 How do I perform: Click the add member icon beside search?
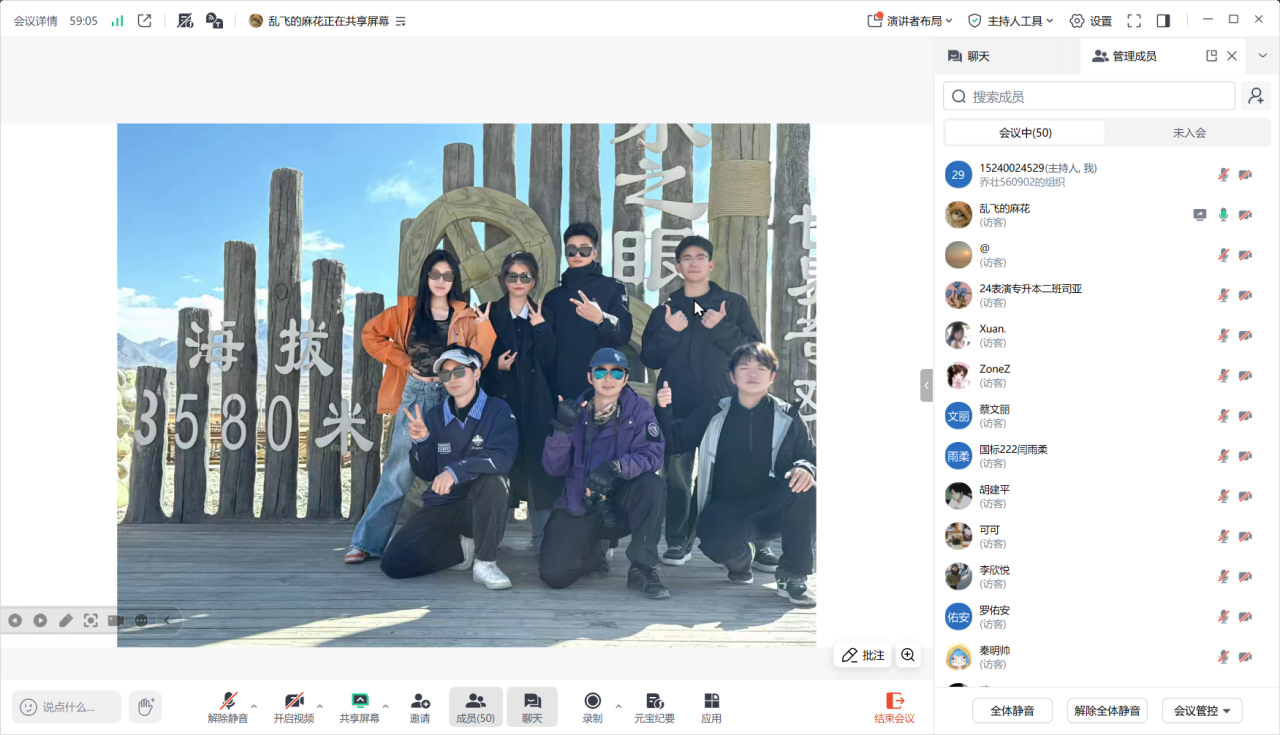tap(1256, 96)
